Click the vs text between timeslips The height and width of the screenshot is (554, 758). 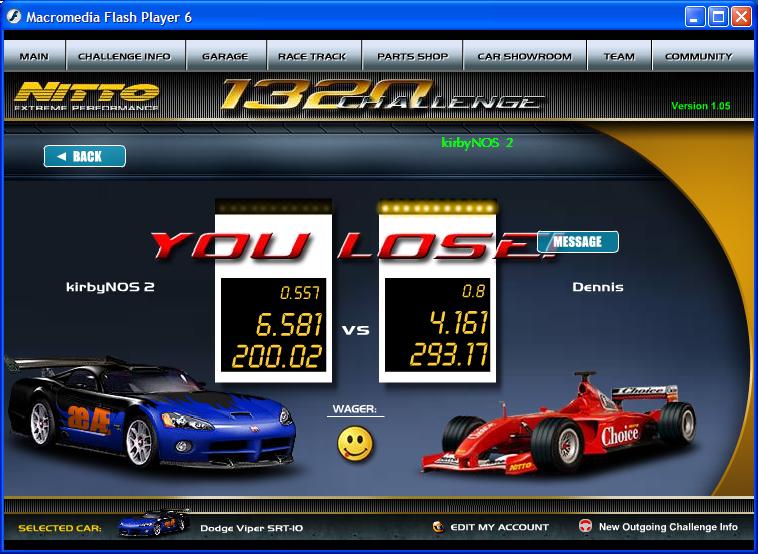point(356,330)
